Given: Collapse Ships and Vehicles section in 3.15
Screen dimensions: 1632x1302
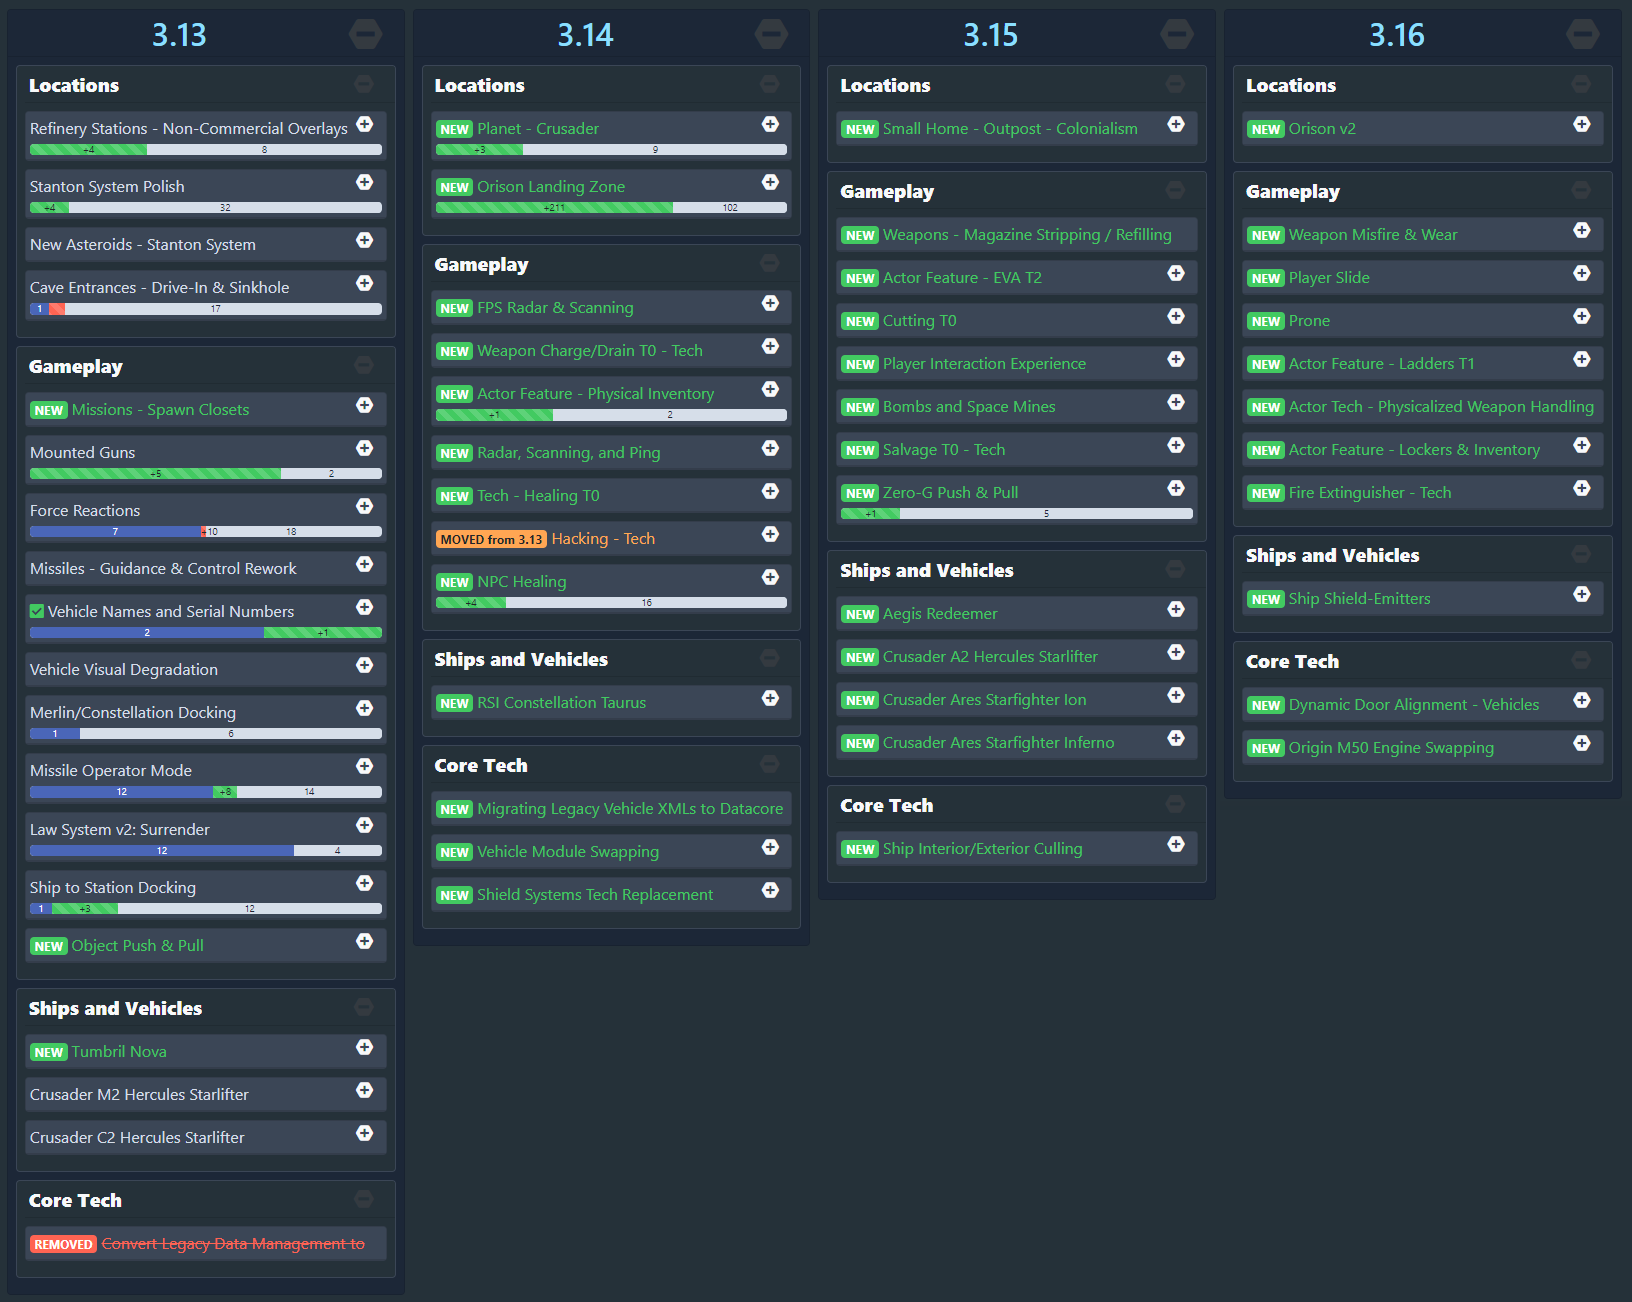Looking at the screenshot, I should pos(1175,569).
